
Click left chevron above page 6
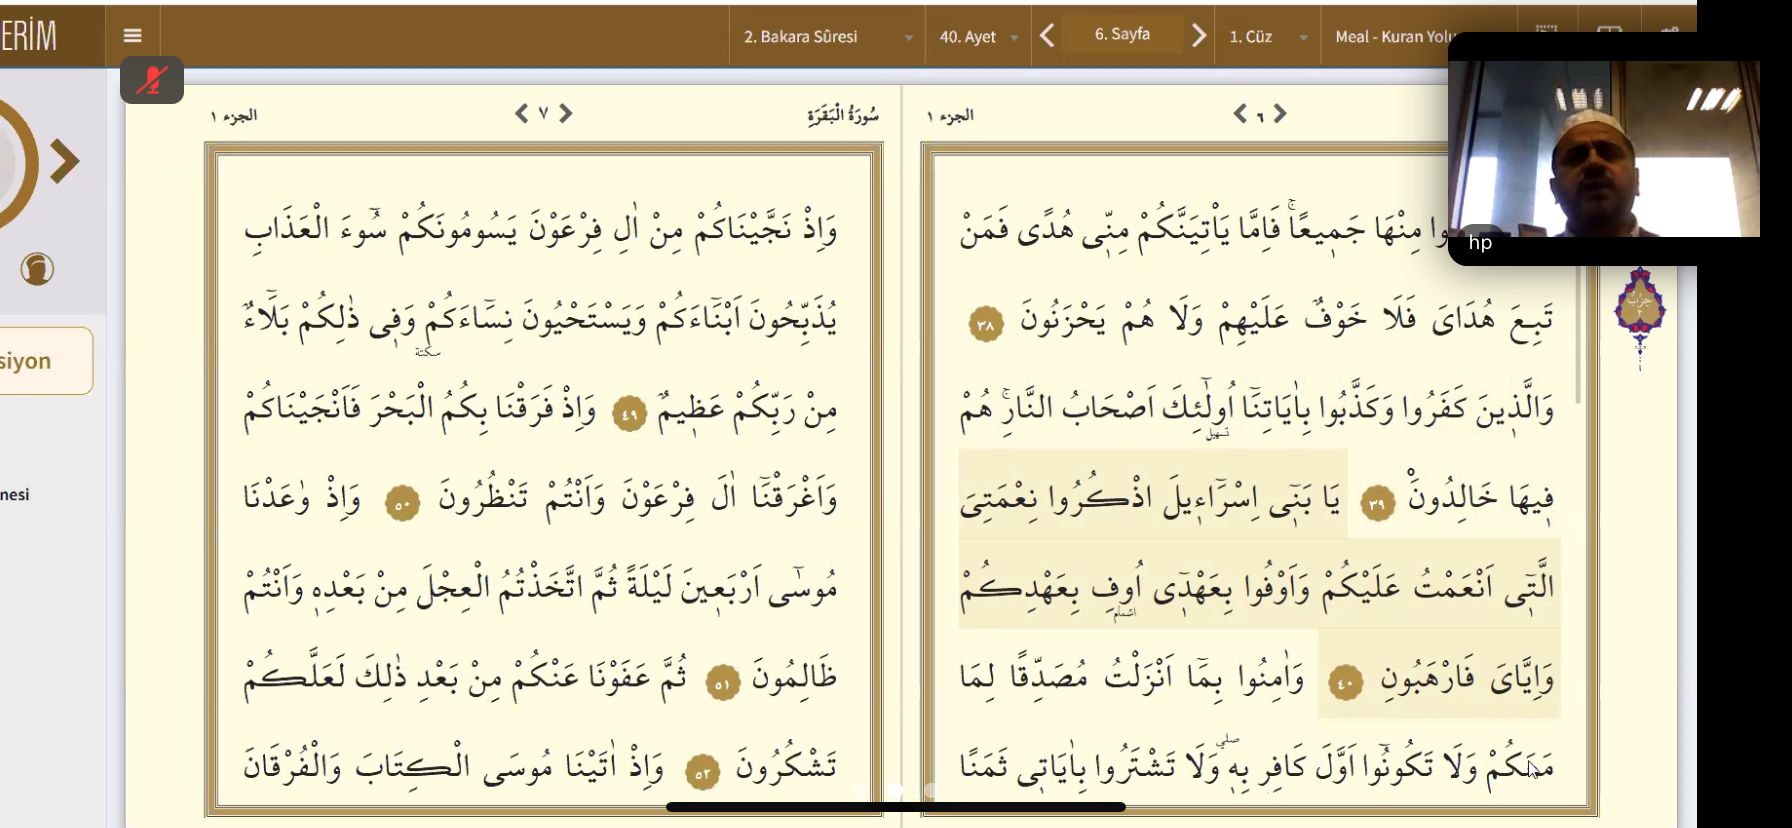pyautogui.click(x=1240, y=114)
